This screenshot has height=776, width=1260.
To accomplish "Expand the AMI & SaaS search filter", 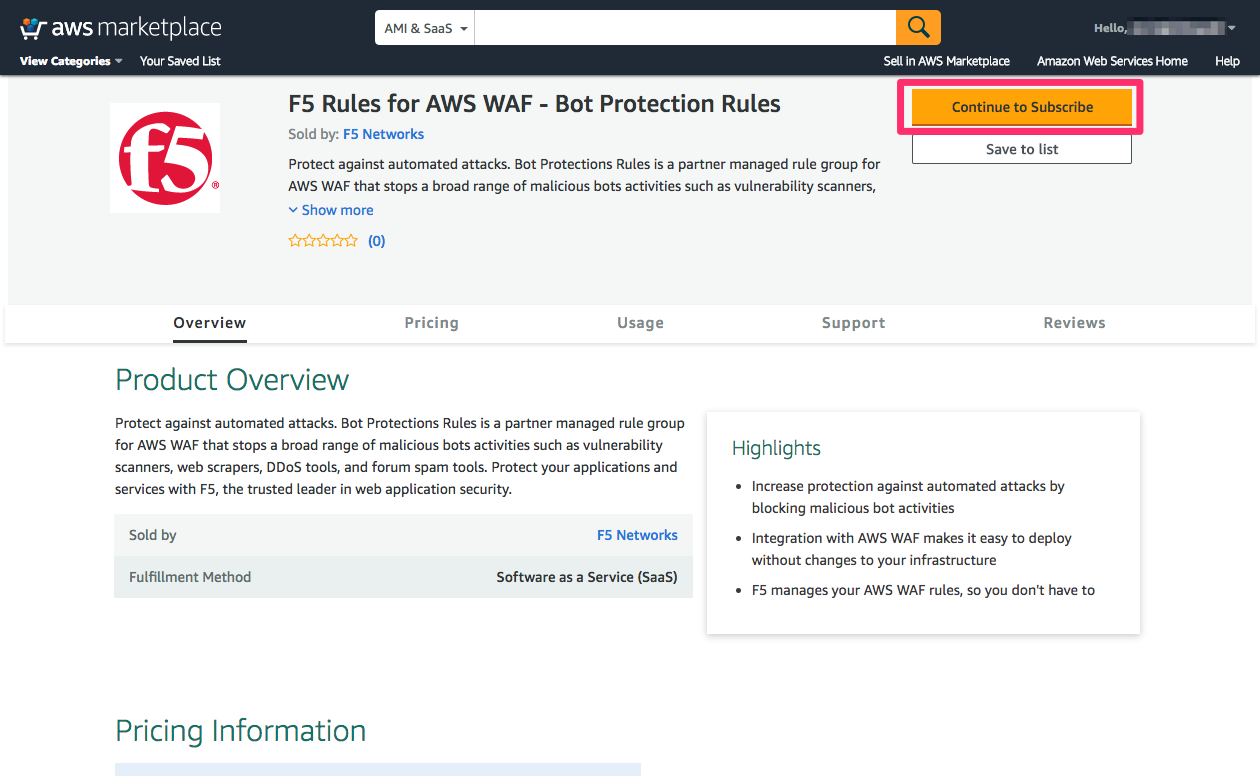I will point(425,27).
